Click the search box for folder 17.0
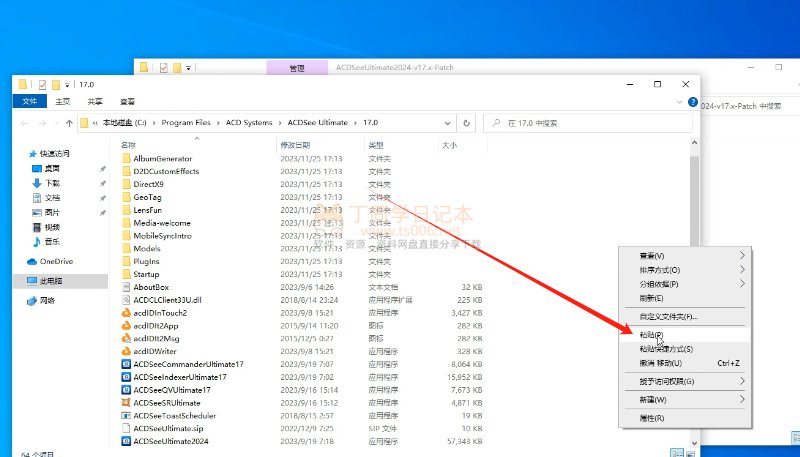This screenshot has height=457, width=800. click(x=590, y=123)
